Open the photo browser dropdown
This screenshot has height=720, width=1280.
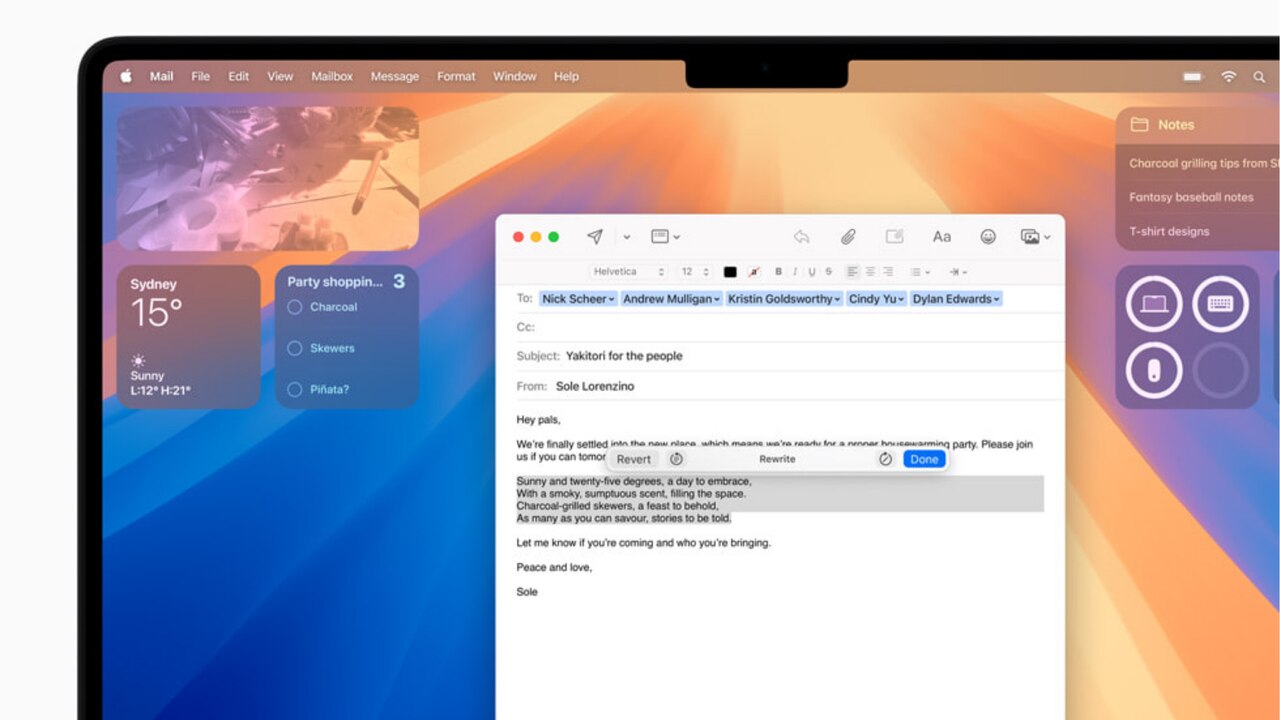(1035, 237)
